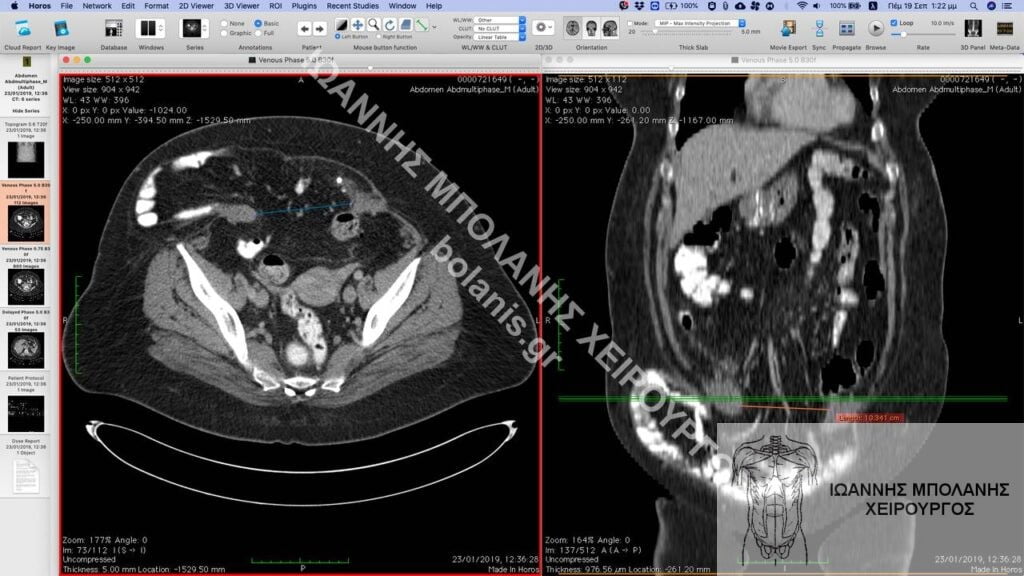The width and height of the screenshot is (1024, 576).
Task: Adjust the playback Rate slider
Action: pos(921,34)
